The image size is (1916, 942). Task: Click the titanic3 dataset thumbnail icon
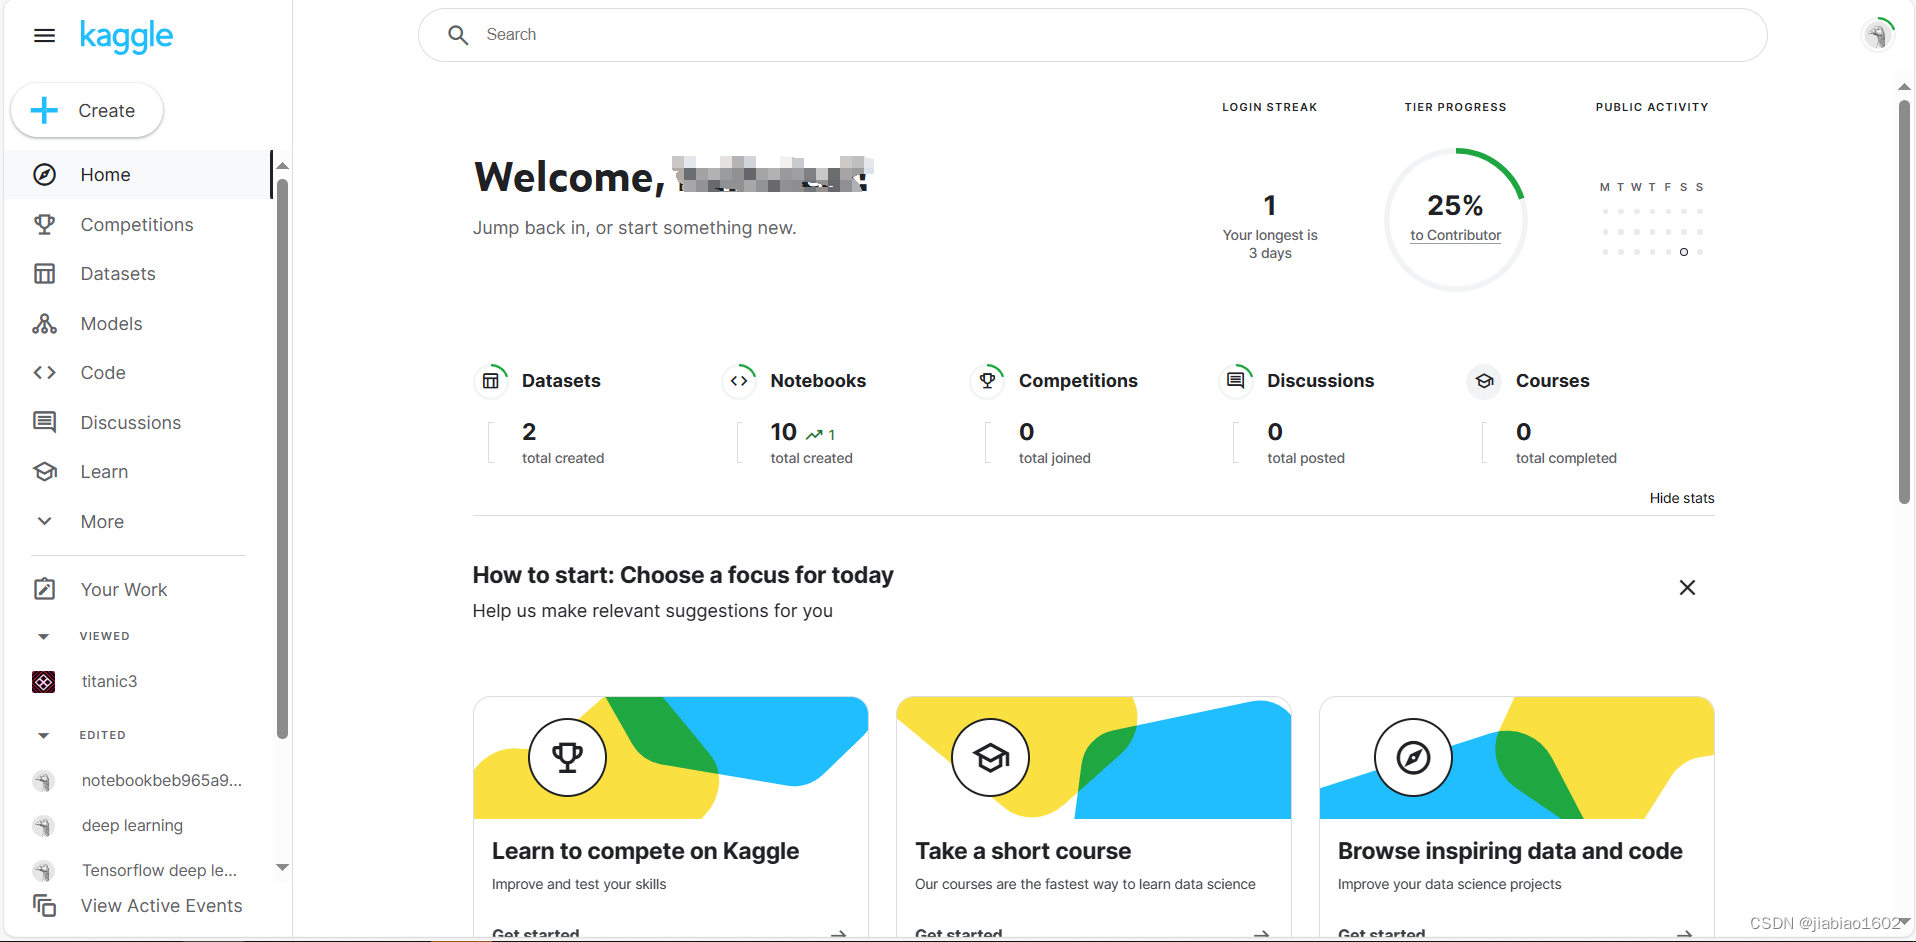(44, 682)
